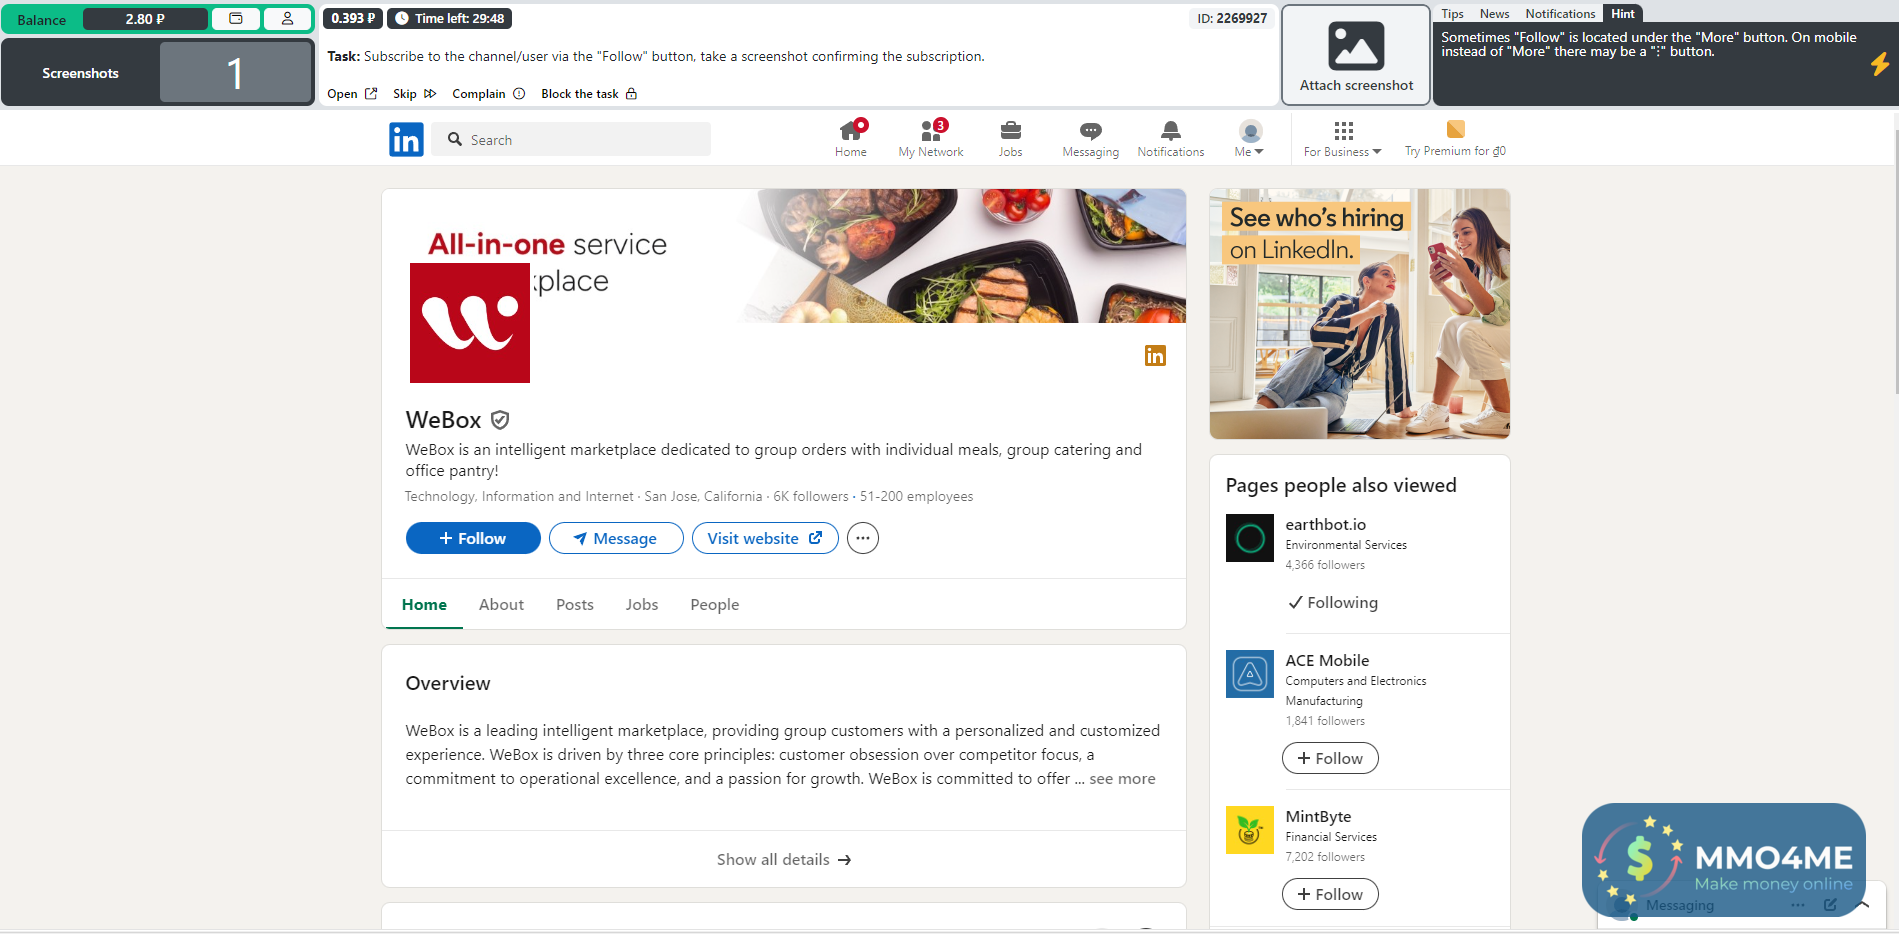
Task: Open My Network from the navigation bar
Action: tap(931, 139)
